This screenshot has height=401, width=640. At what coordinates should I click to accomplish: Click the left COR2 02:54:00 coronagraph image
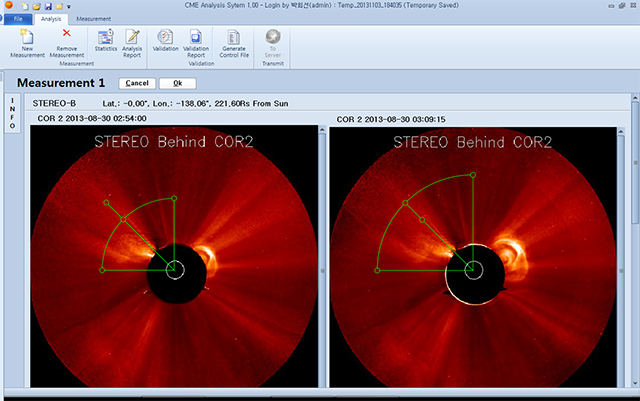tap(174, 256)
